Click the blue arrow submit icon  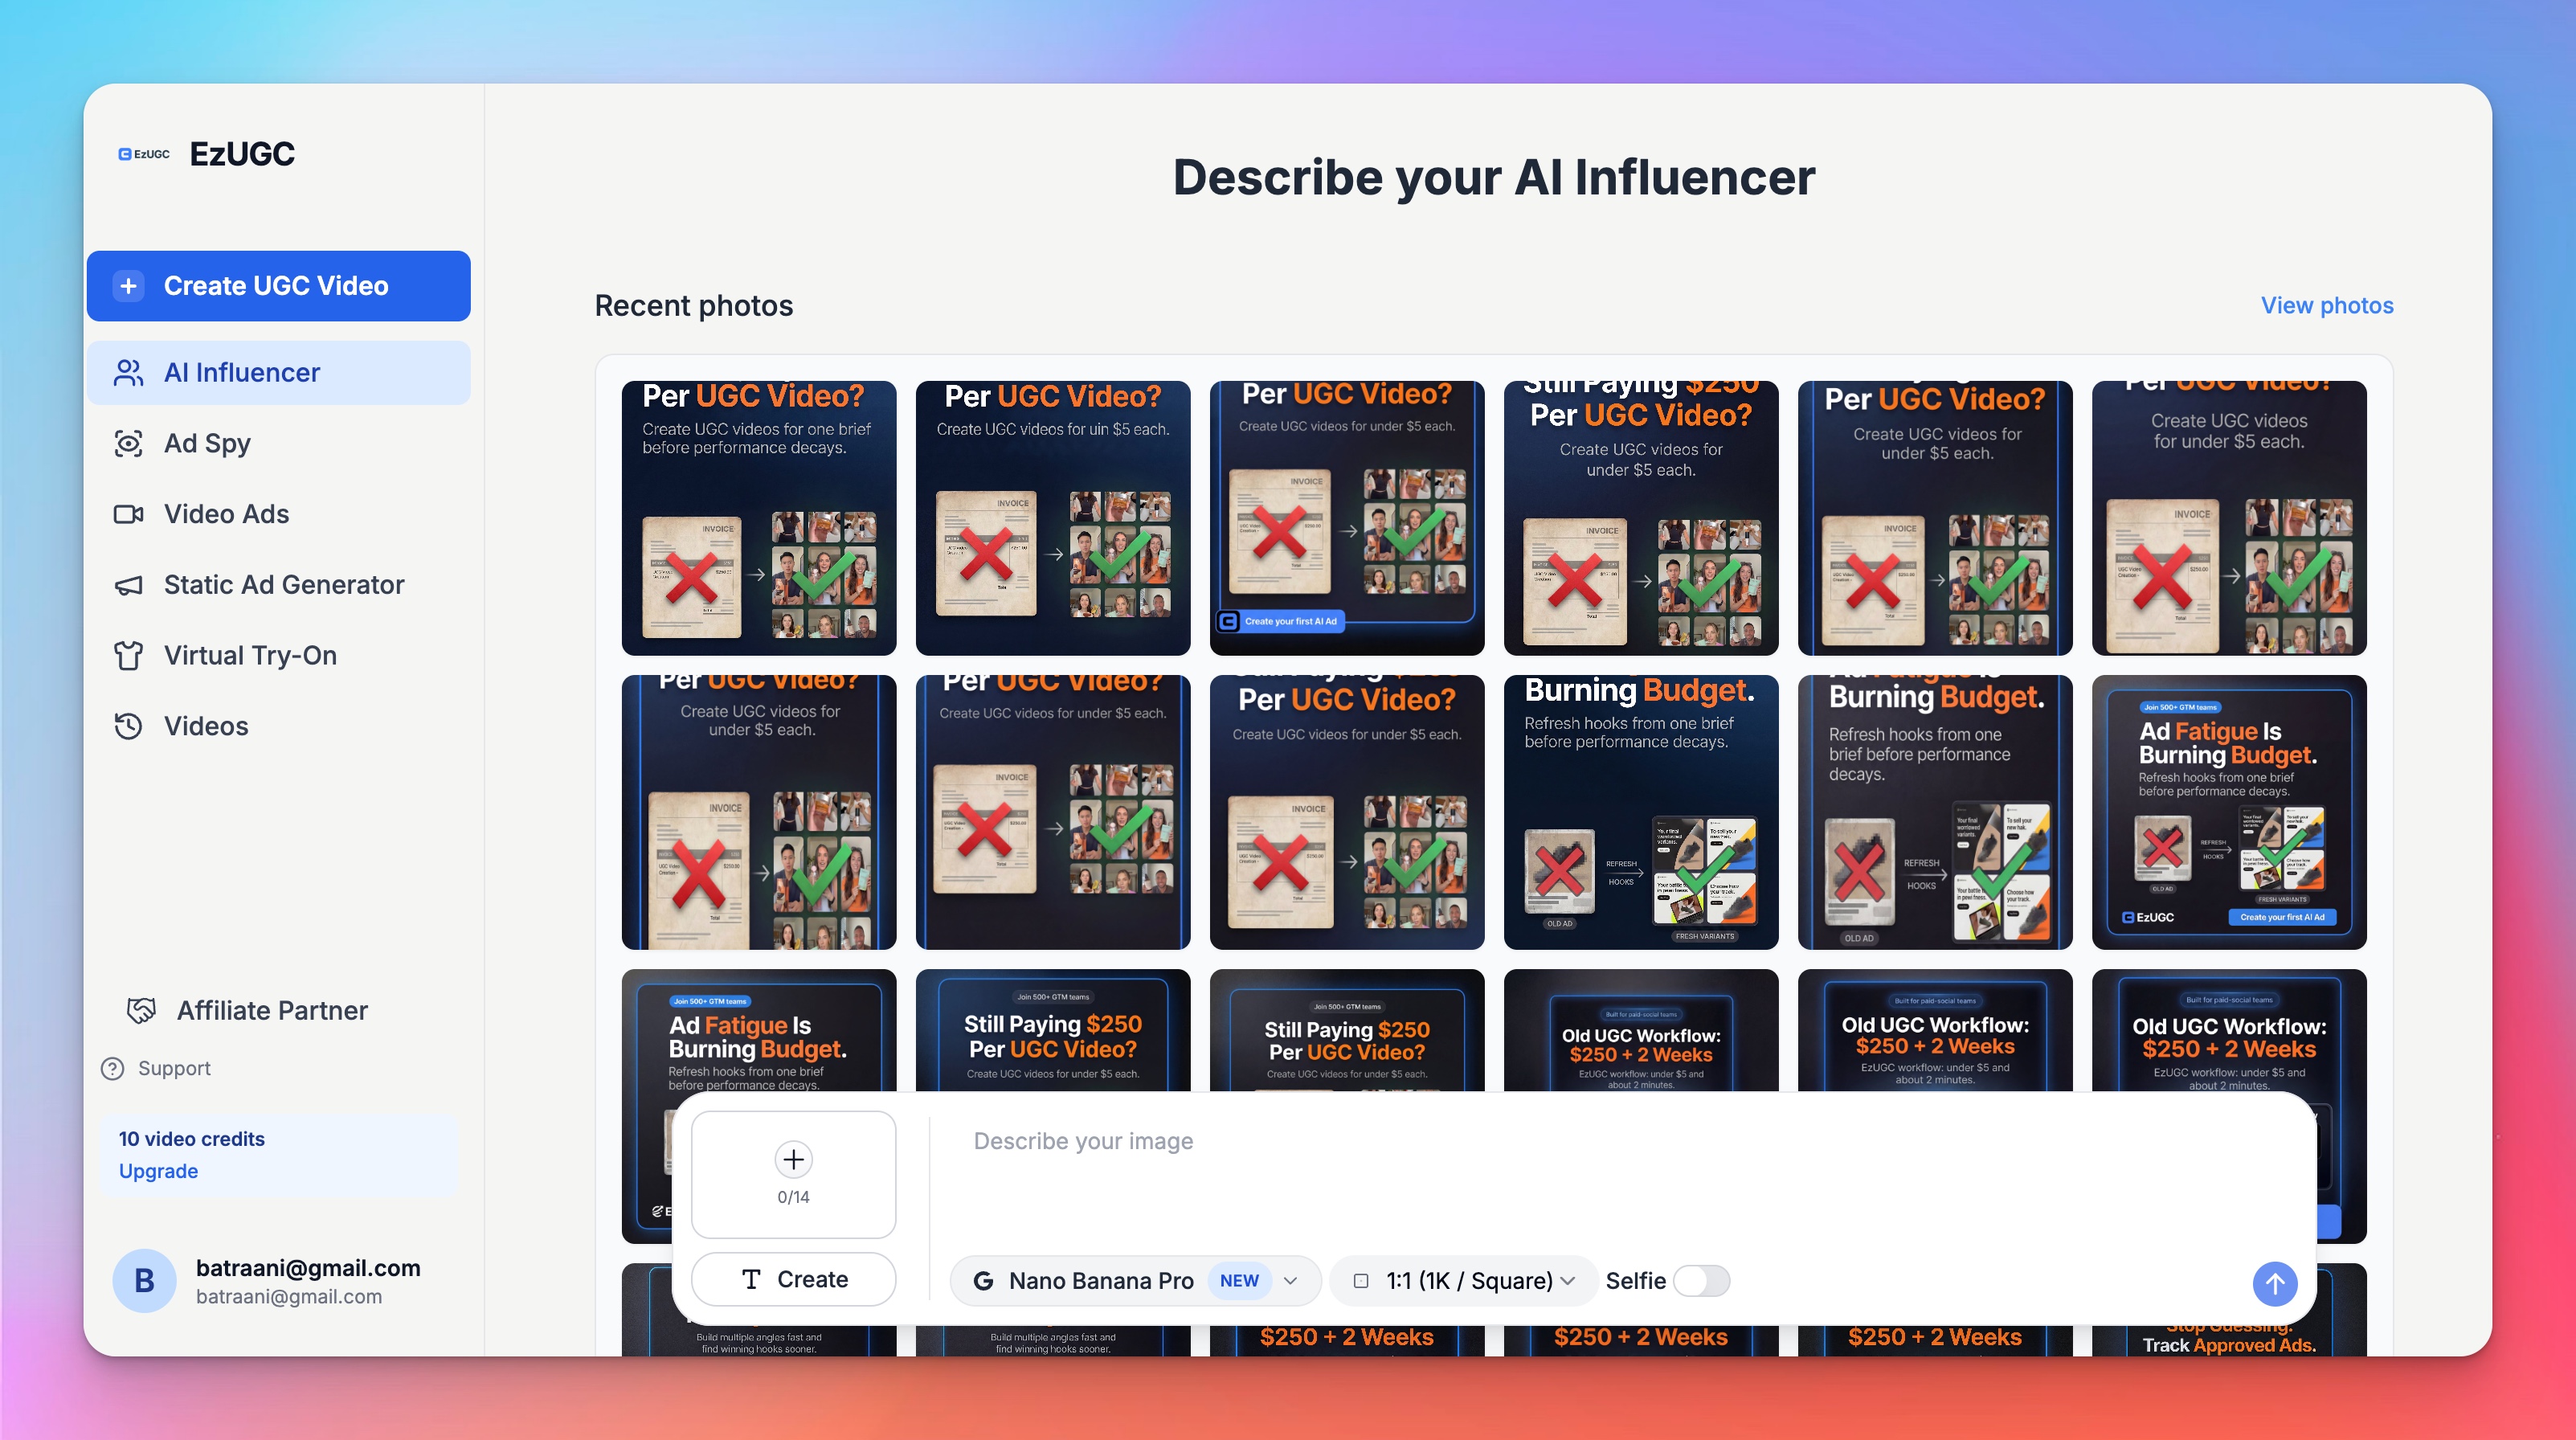tap(2274, 1283)
